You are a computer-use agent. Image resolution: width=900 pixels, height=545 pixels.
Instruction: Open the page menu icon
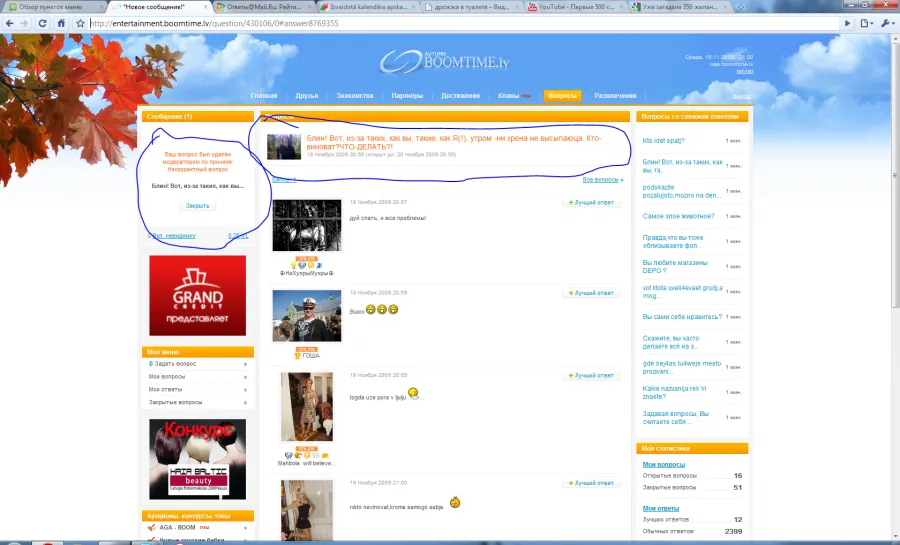pyautogui.click(x=866, y=24)
